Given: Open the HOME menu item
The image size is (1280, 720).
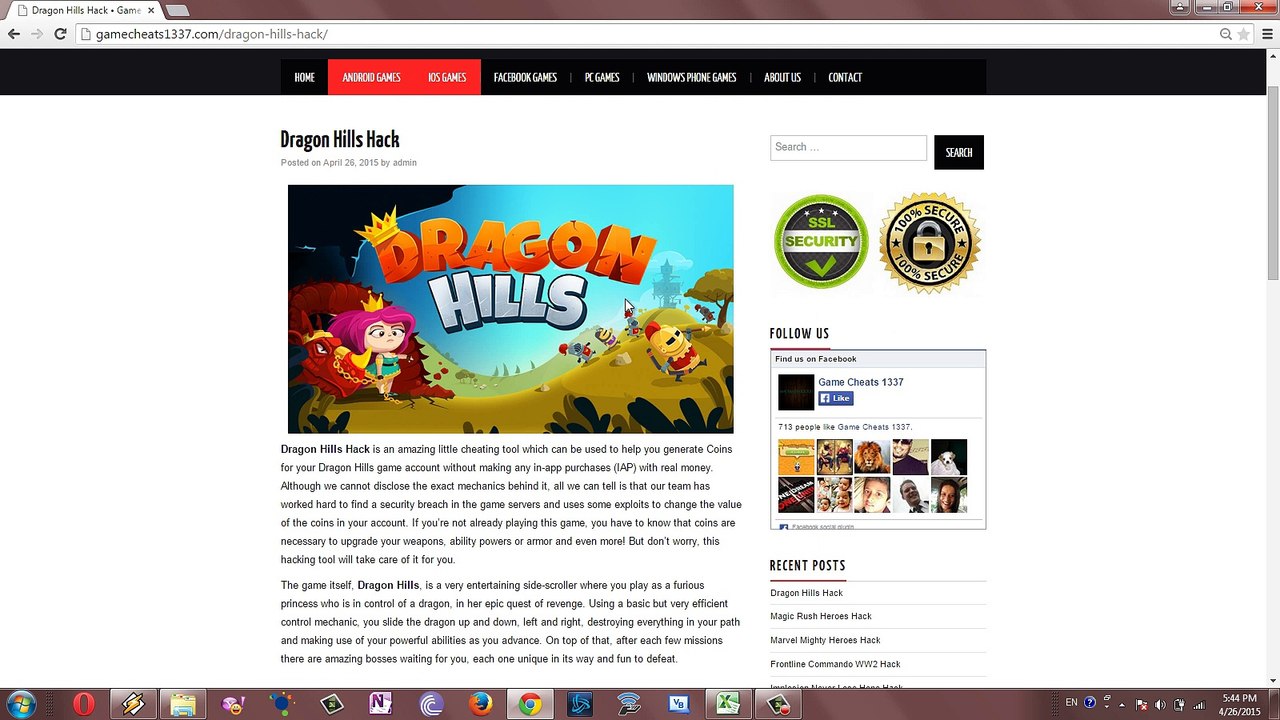Looking at the screenshot, I should pyautogui.click(x=304, y=77).
